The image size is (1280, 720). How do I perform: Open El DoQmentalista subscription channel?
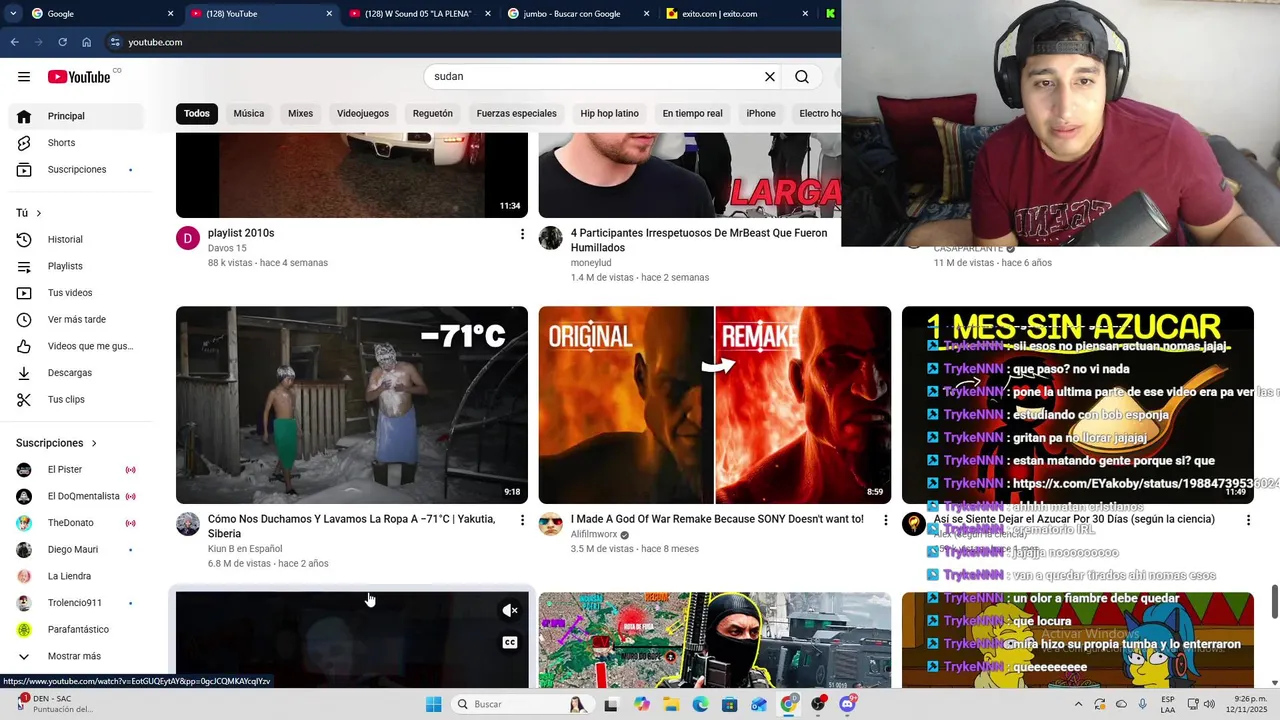click(76, 496)
